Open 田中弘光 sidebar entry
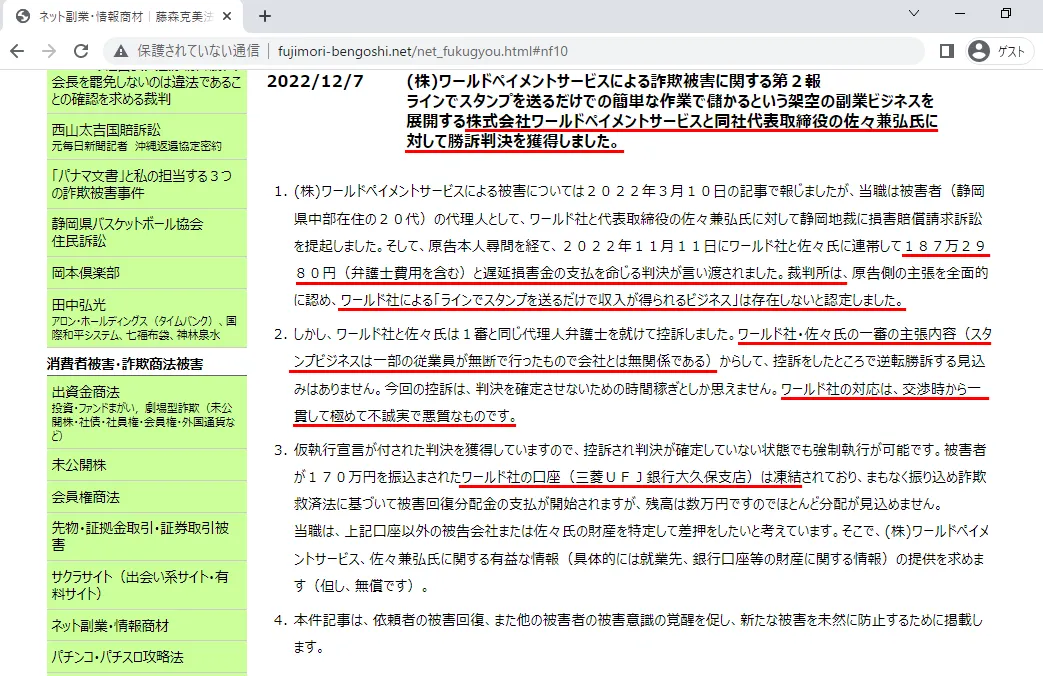1043x676 pixels. (79, 304)
